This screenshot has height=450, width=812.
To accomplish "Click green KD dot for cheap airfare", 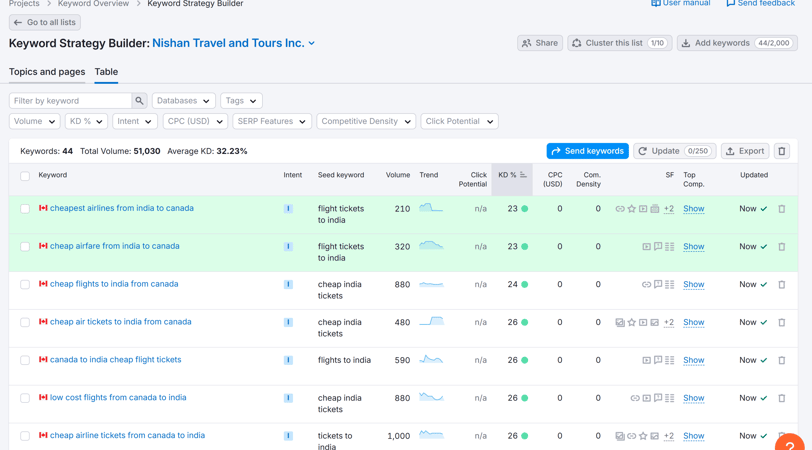I will [525, 246].
